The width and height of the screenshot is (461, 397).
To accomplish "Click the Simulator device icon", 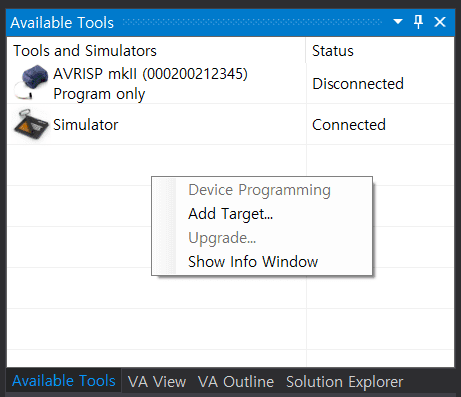I will click(x=31, y=125).
